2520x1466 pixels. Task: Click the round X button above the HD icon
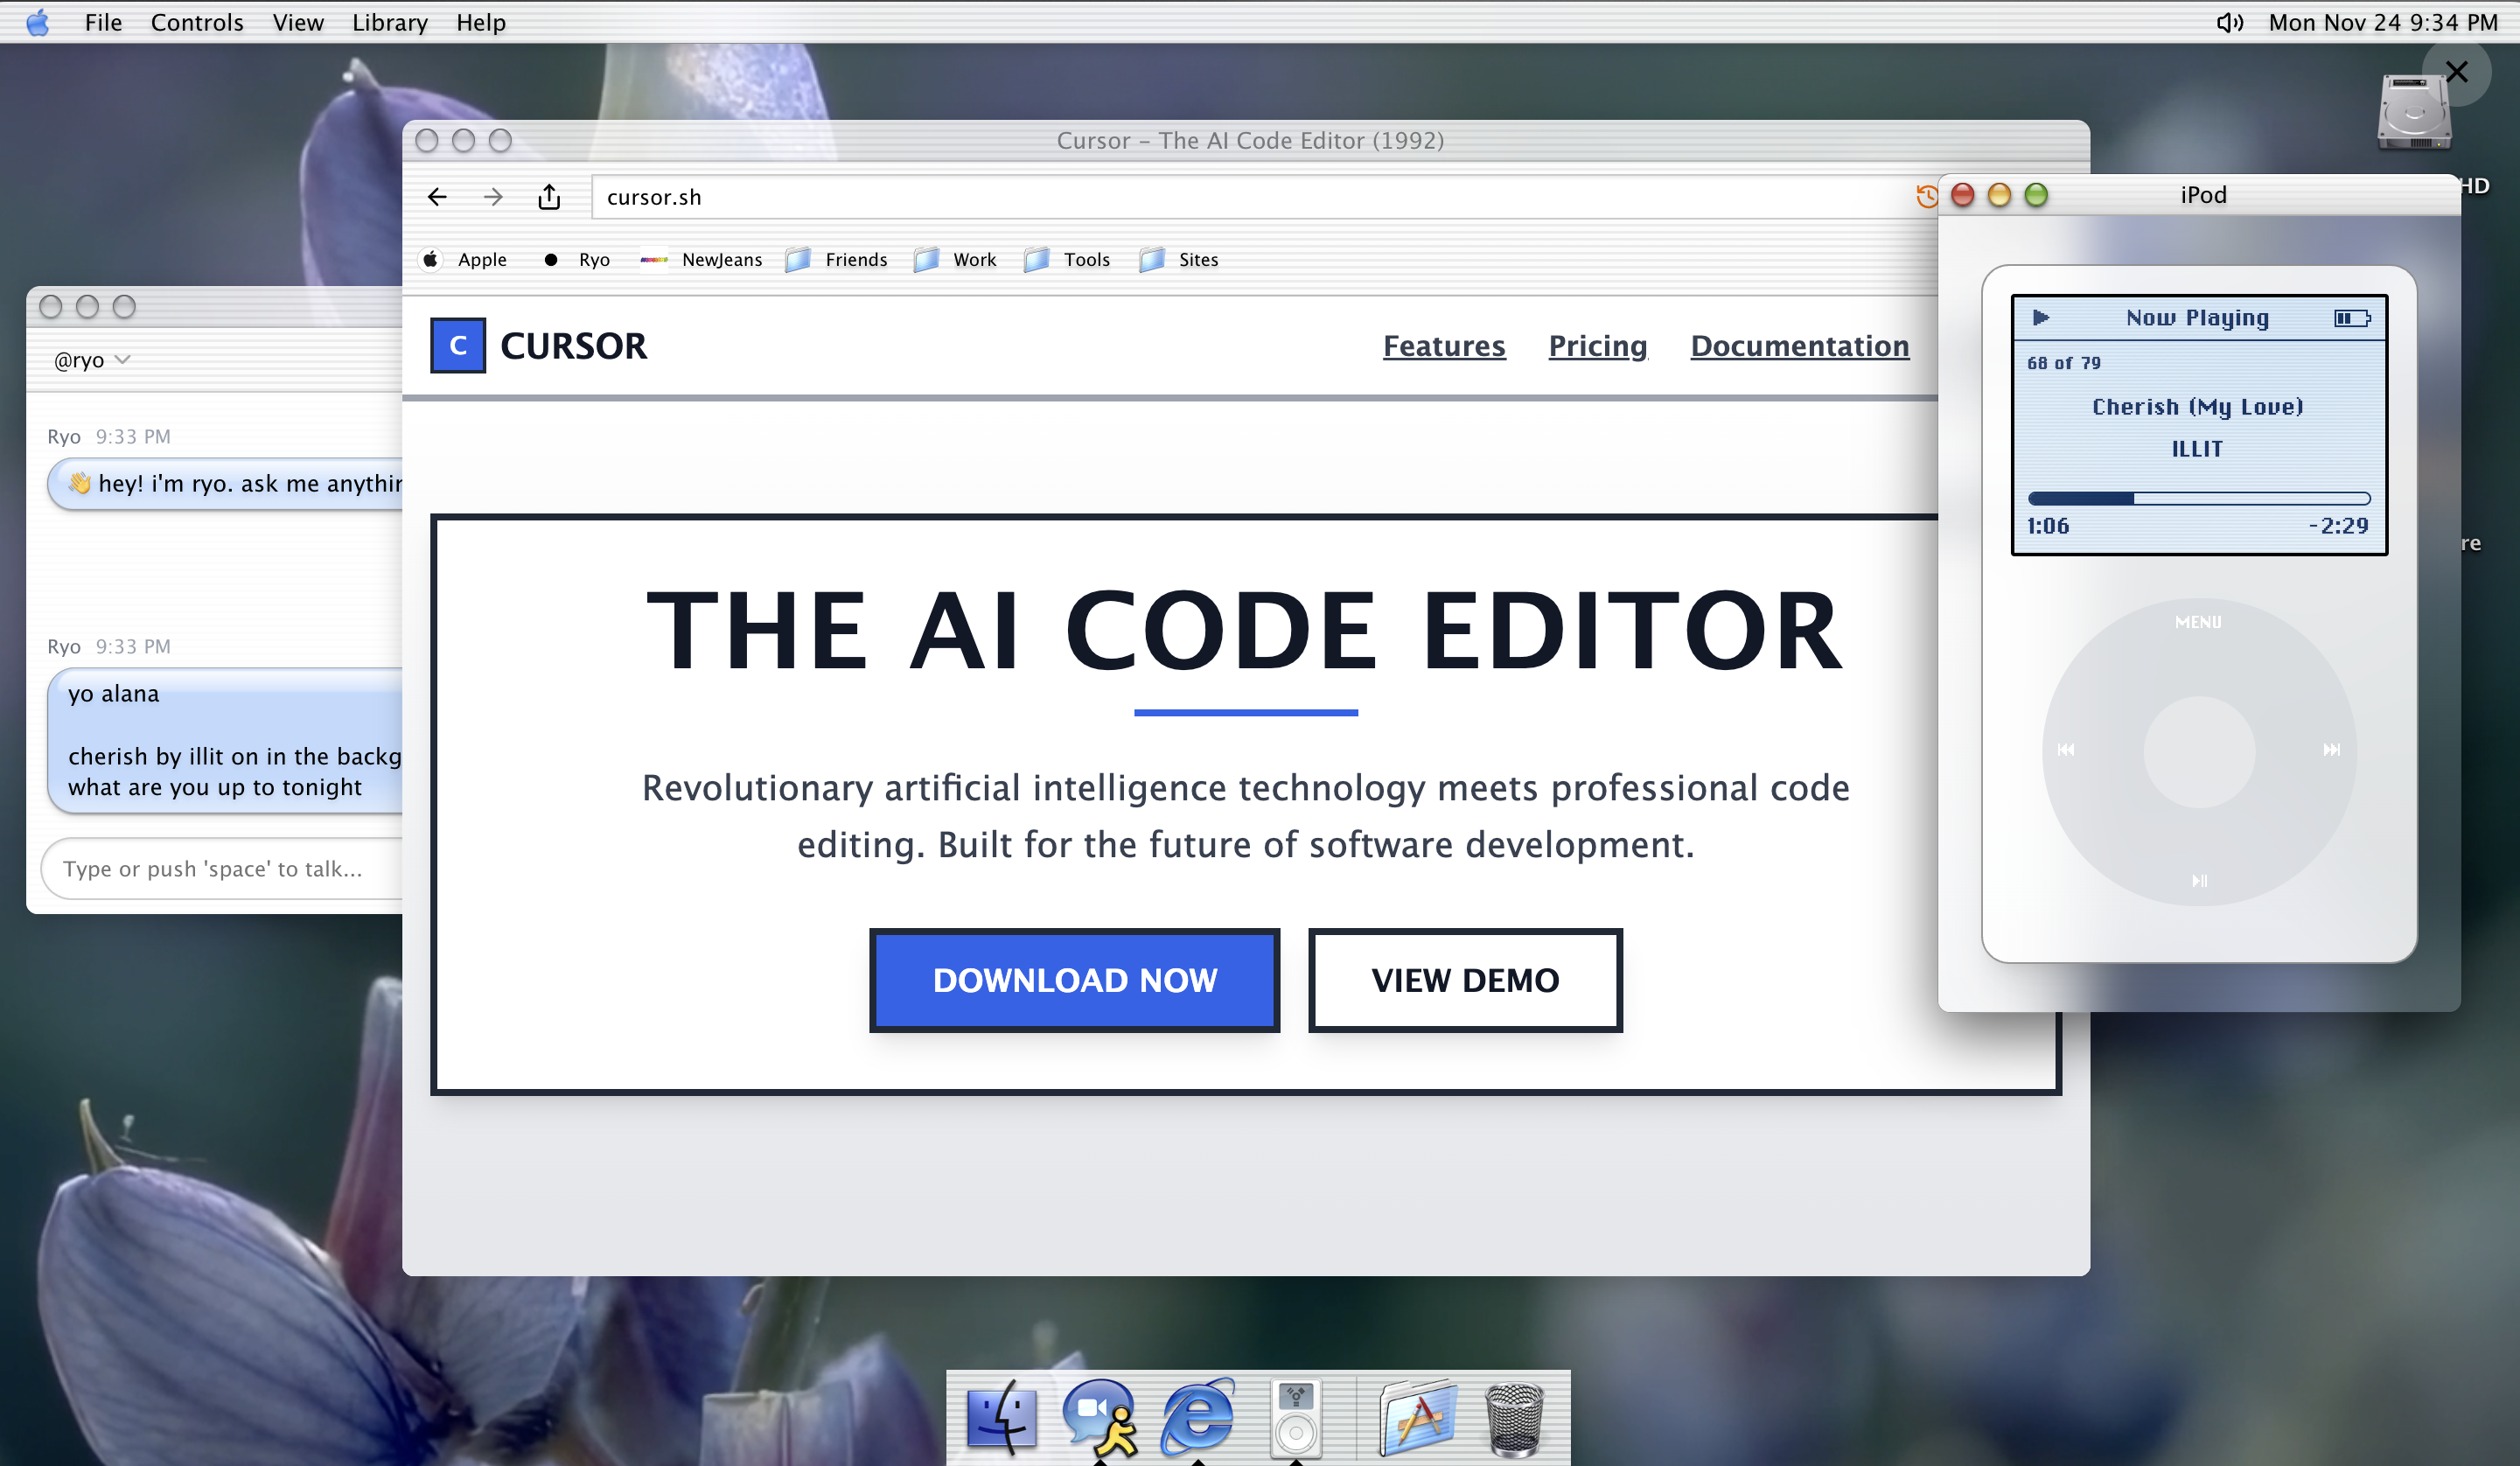point(2456,72)
